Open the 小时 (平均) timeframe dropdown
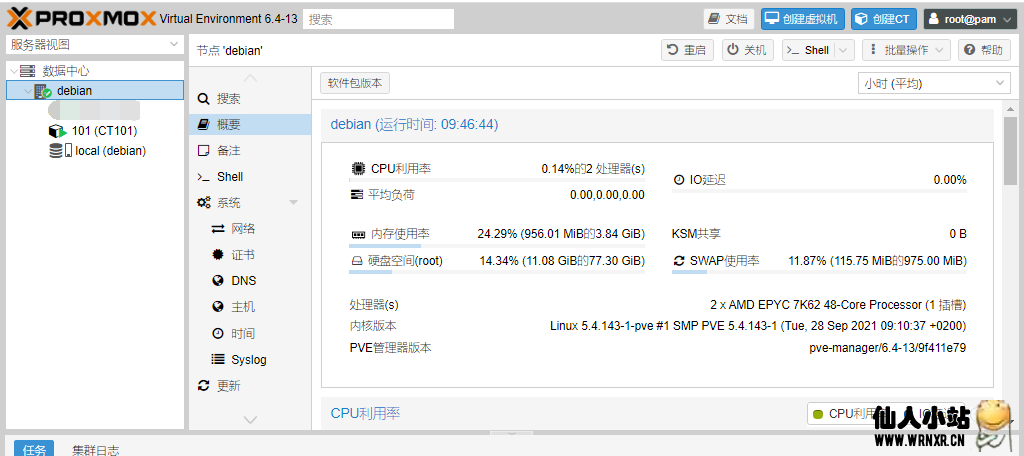 [934, 83]
